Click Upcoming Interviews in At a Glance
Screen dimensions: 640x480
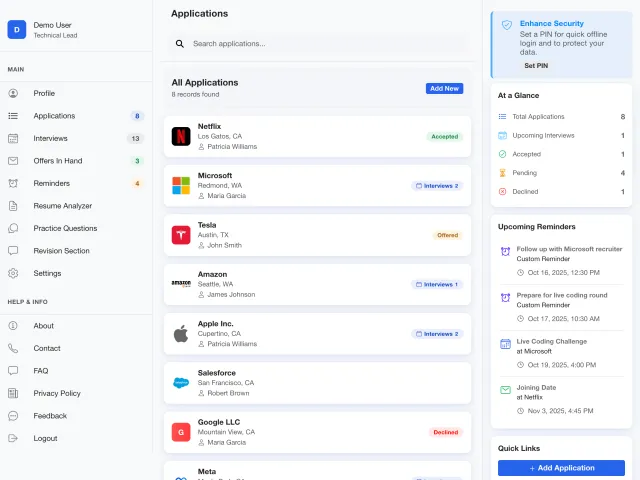(561, 136)
